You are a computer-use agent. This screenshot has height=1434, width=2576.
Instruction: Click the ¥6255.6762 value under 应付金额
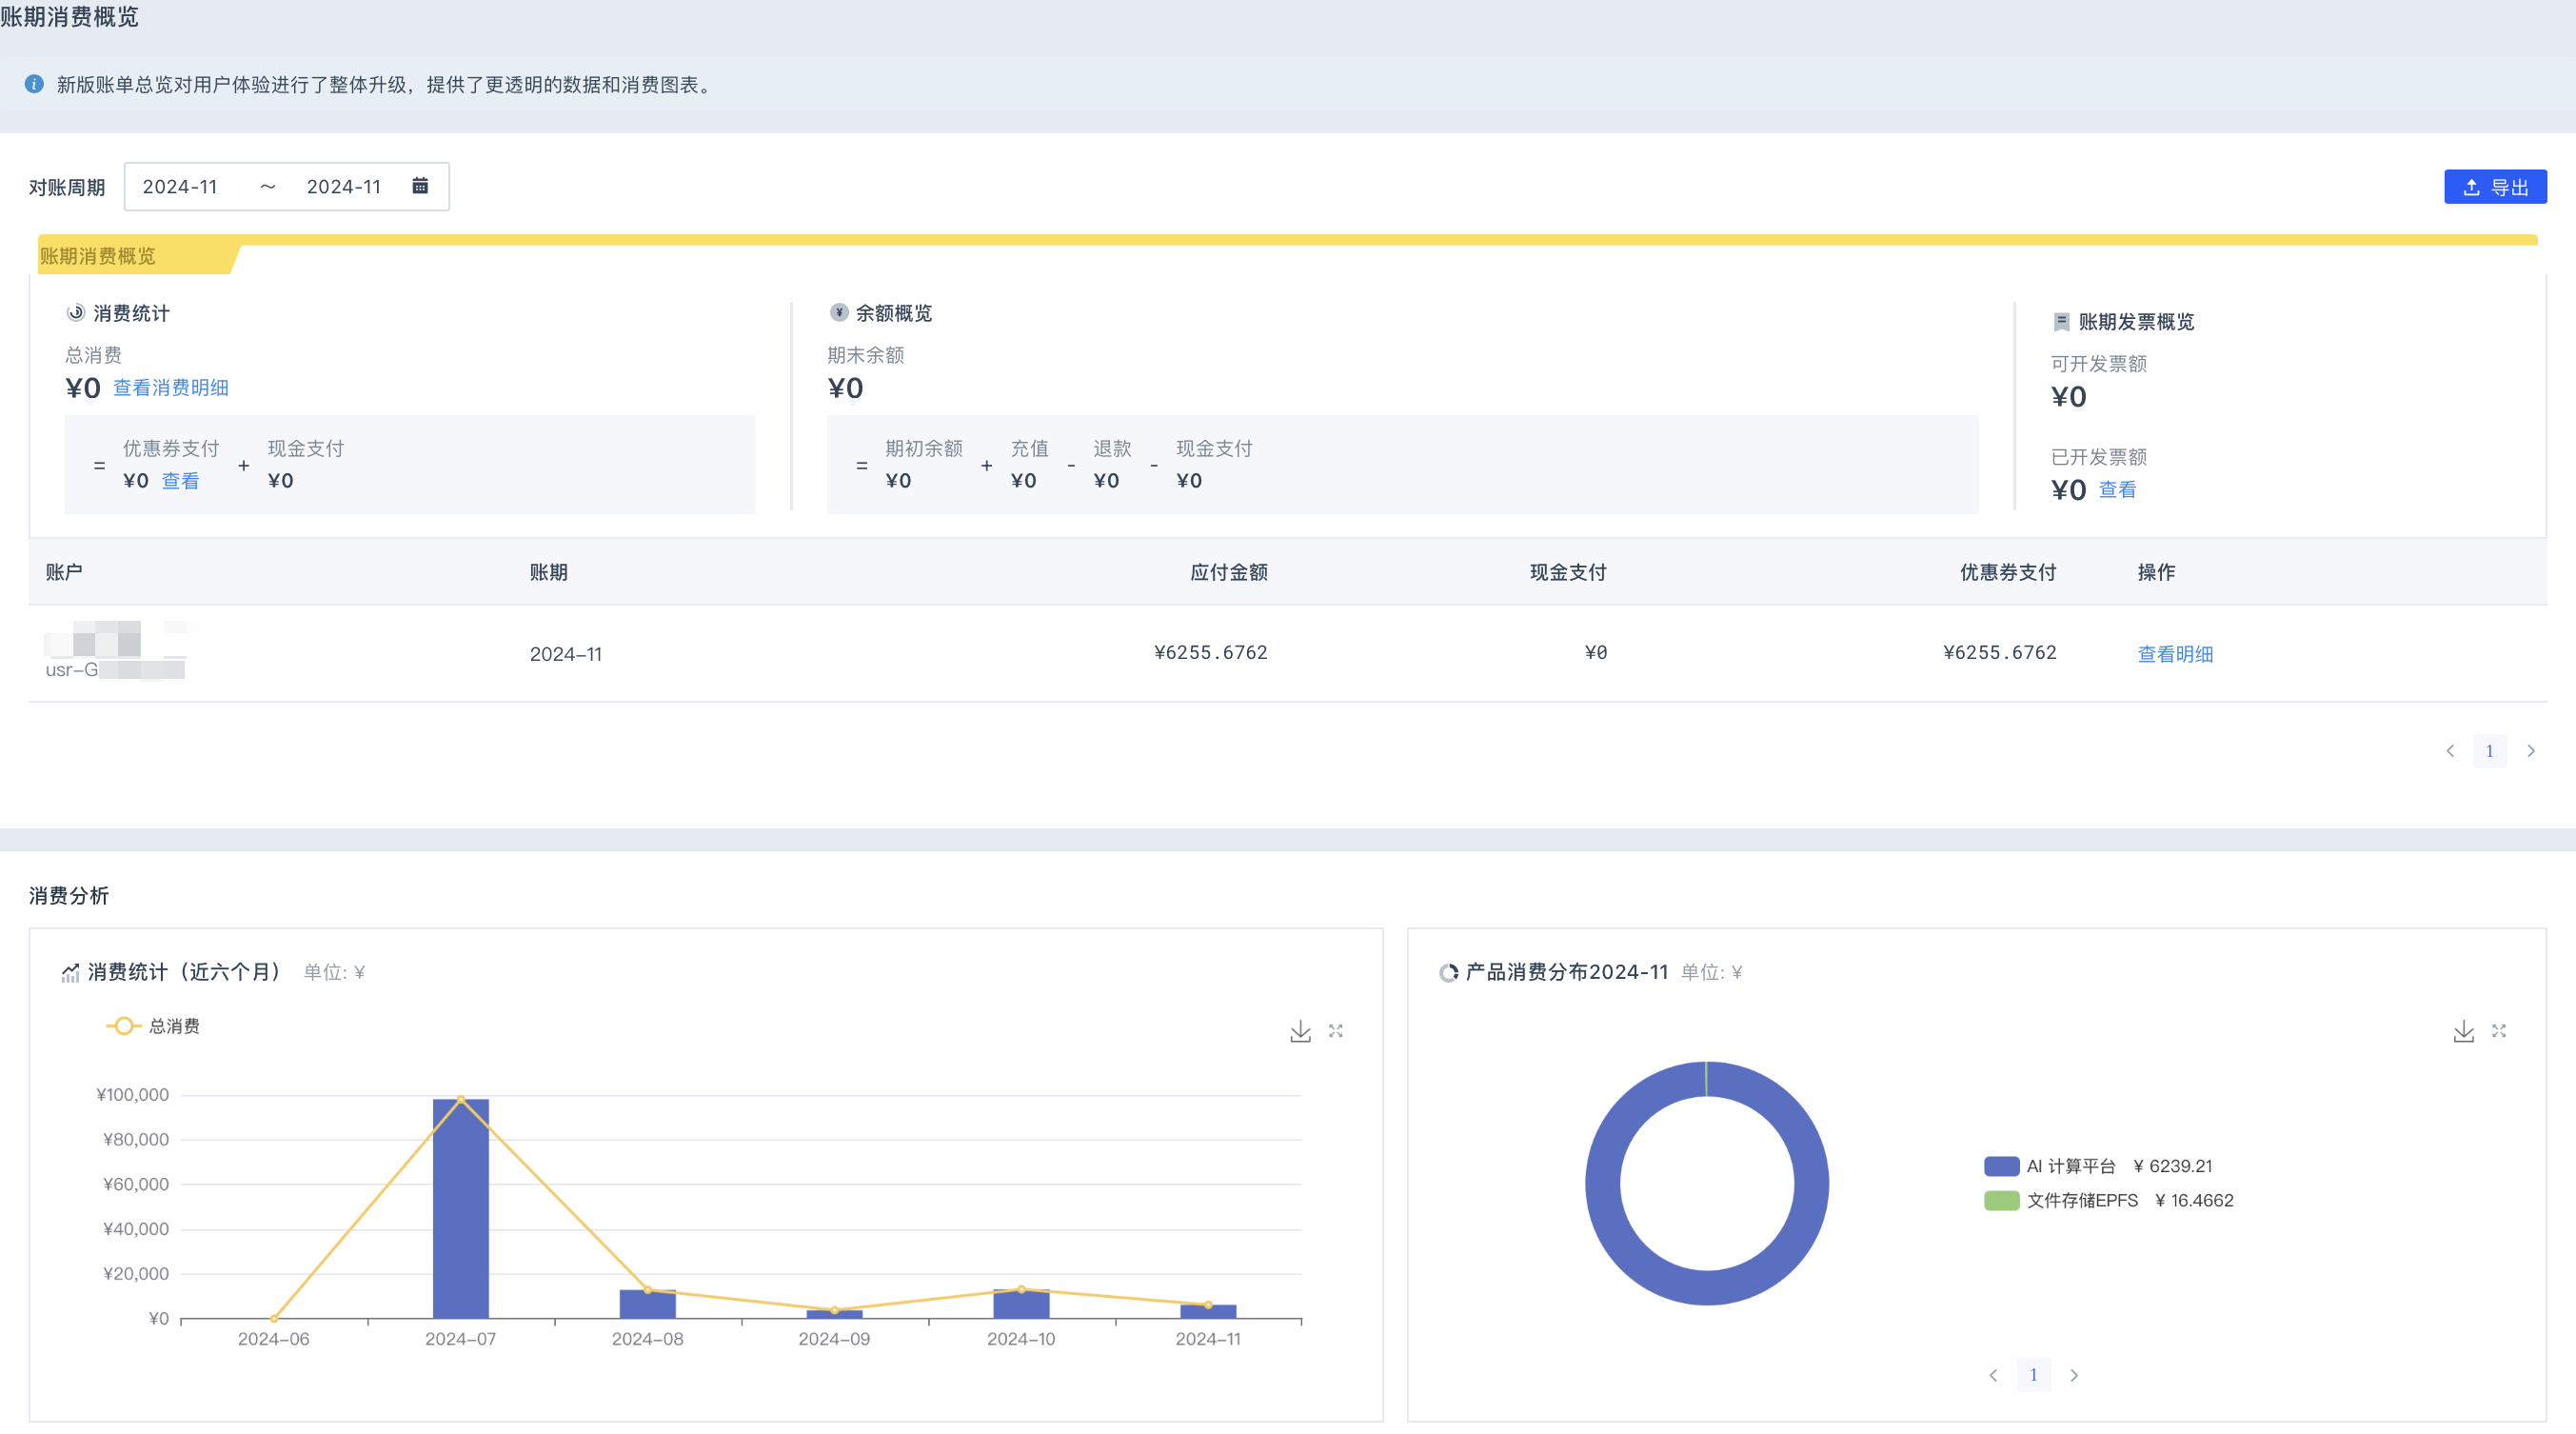pyautogui.click(x=1211, y=652)
